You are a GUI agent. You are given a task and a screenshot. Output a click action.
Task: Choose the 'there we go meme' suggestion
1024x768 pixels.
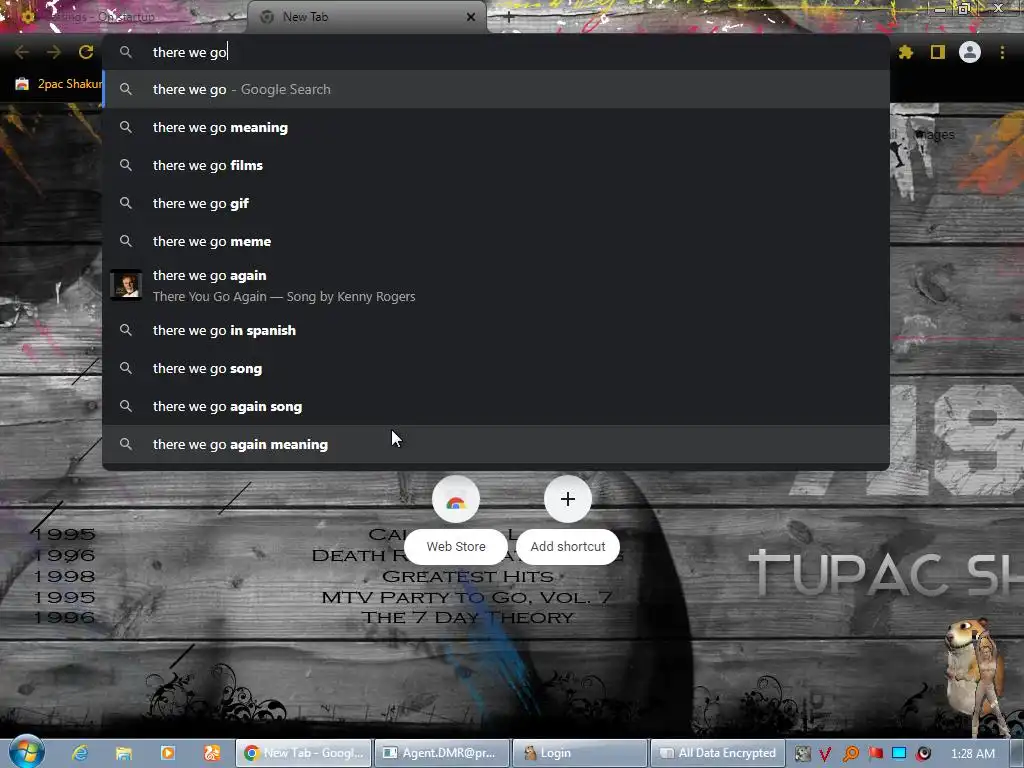496,241
